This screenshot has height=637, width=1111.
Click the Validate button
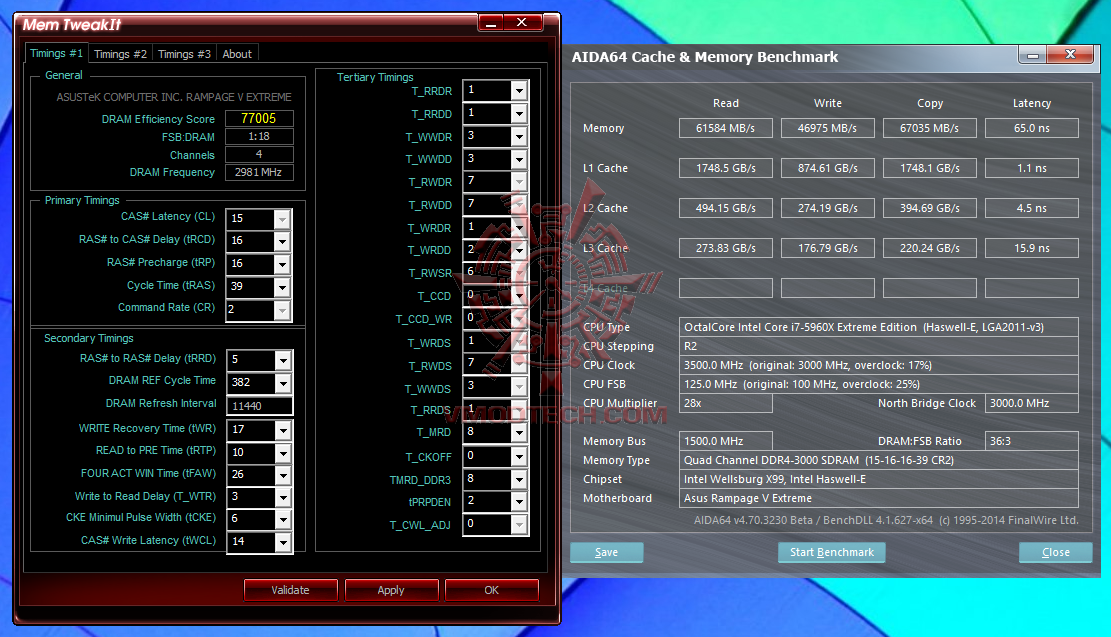pos(291,590)
